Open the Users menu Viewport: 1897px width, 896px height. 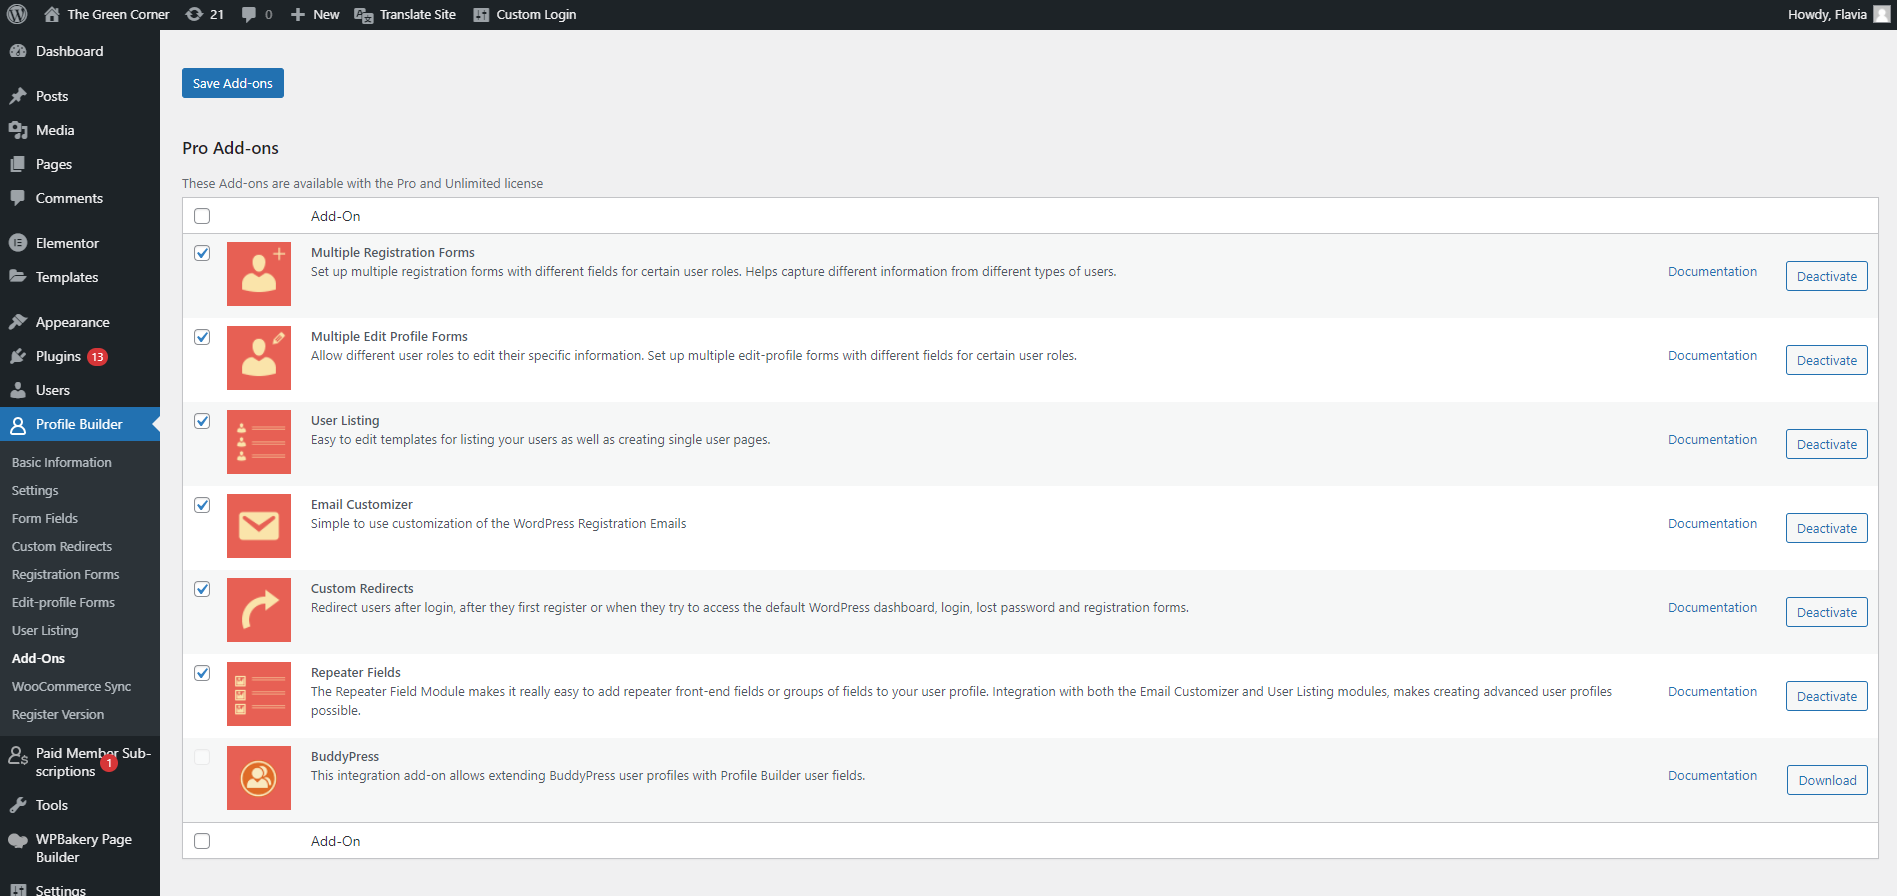pos(80,390)
